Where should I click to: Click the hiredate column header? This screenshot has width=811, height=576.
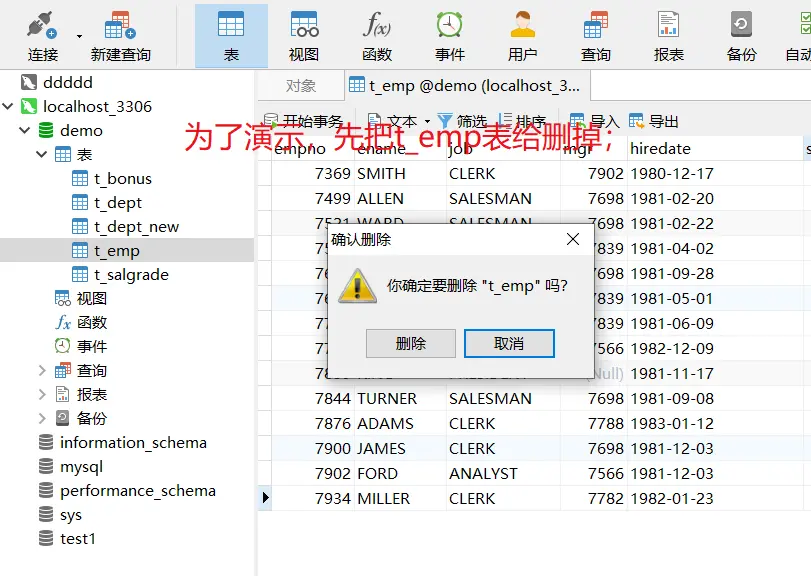(715, 149)
